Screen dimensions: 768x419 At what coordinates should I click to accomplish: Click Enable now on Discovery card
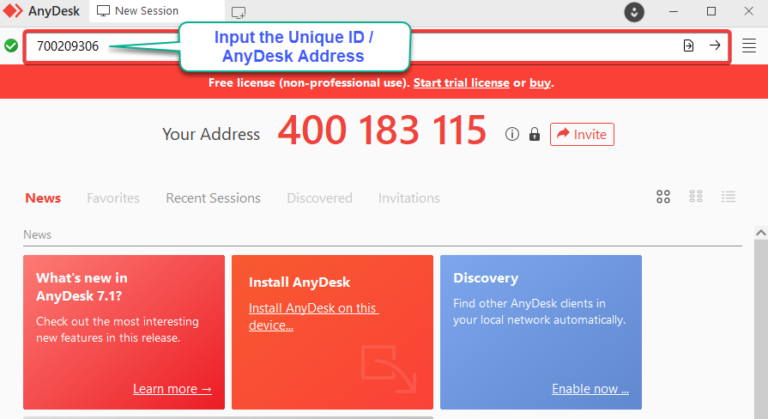coord(590,388)
